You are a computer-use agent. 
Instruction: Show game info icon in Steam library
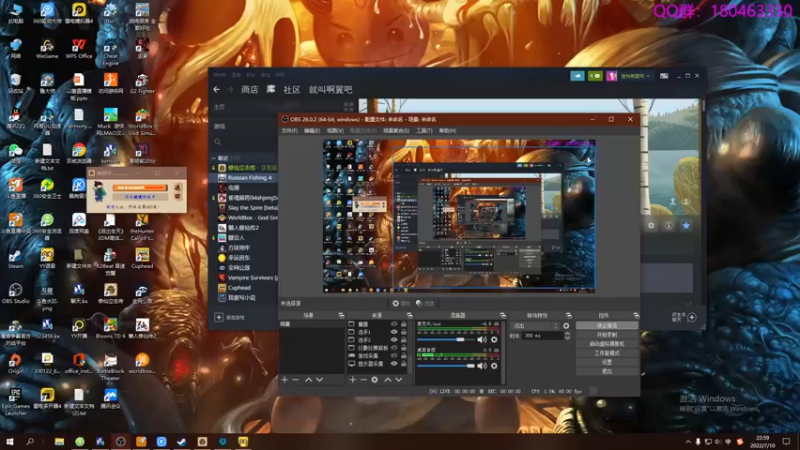point(668,225)
